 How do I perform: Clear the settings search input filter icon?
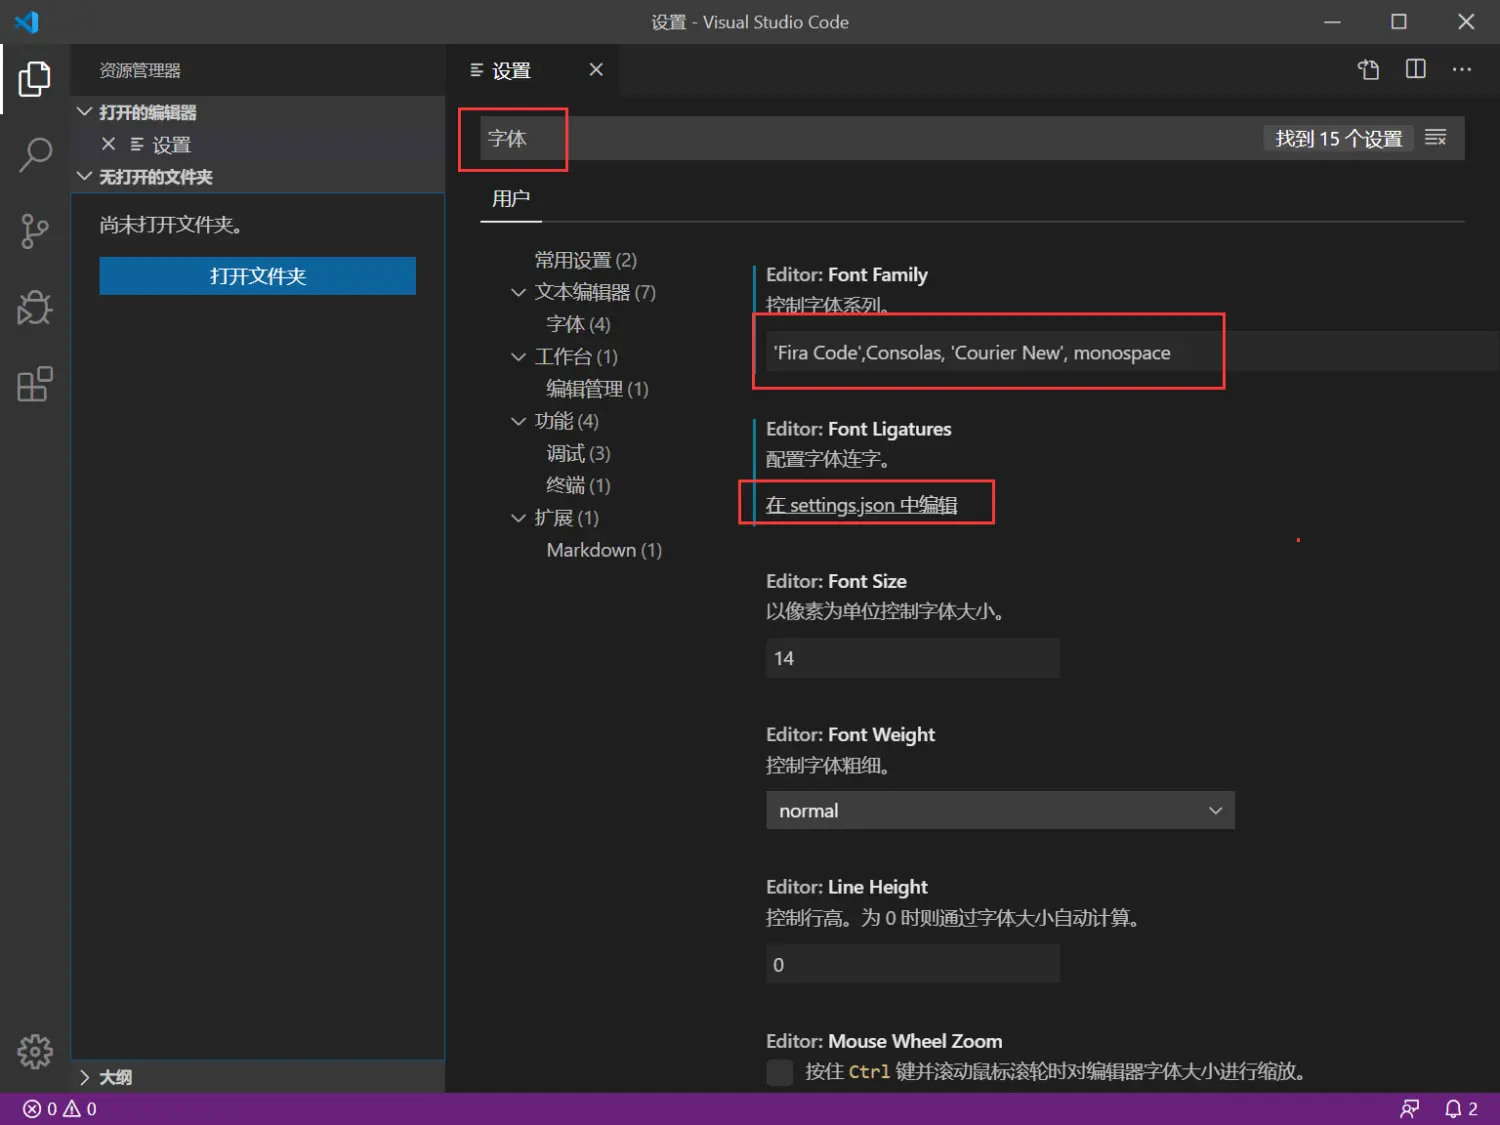pyautogui.click(x=1436, y=138)
